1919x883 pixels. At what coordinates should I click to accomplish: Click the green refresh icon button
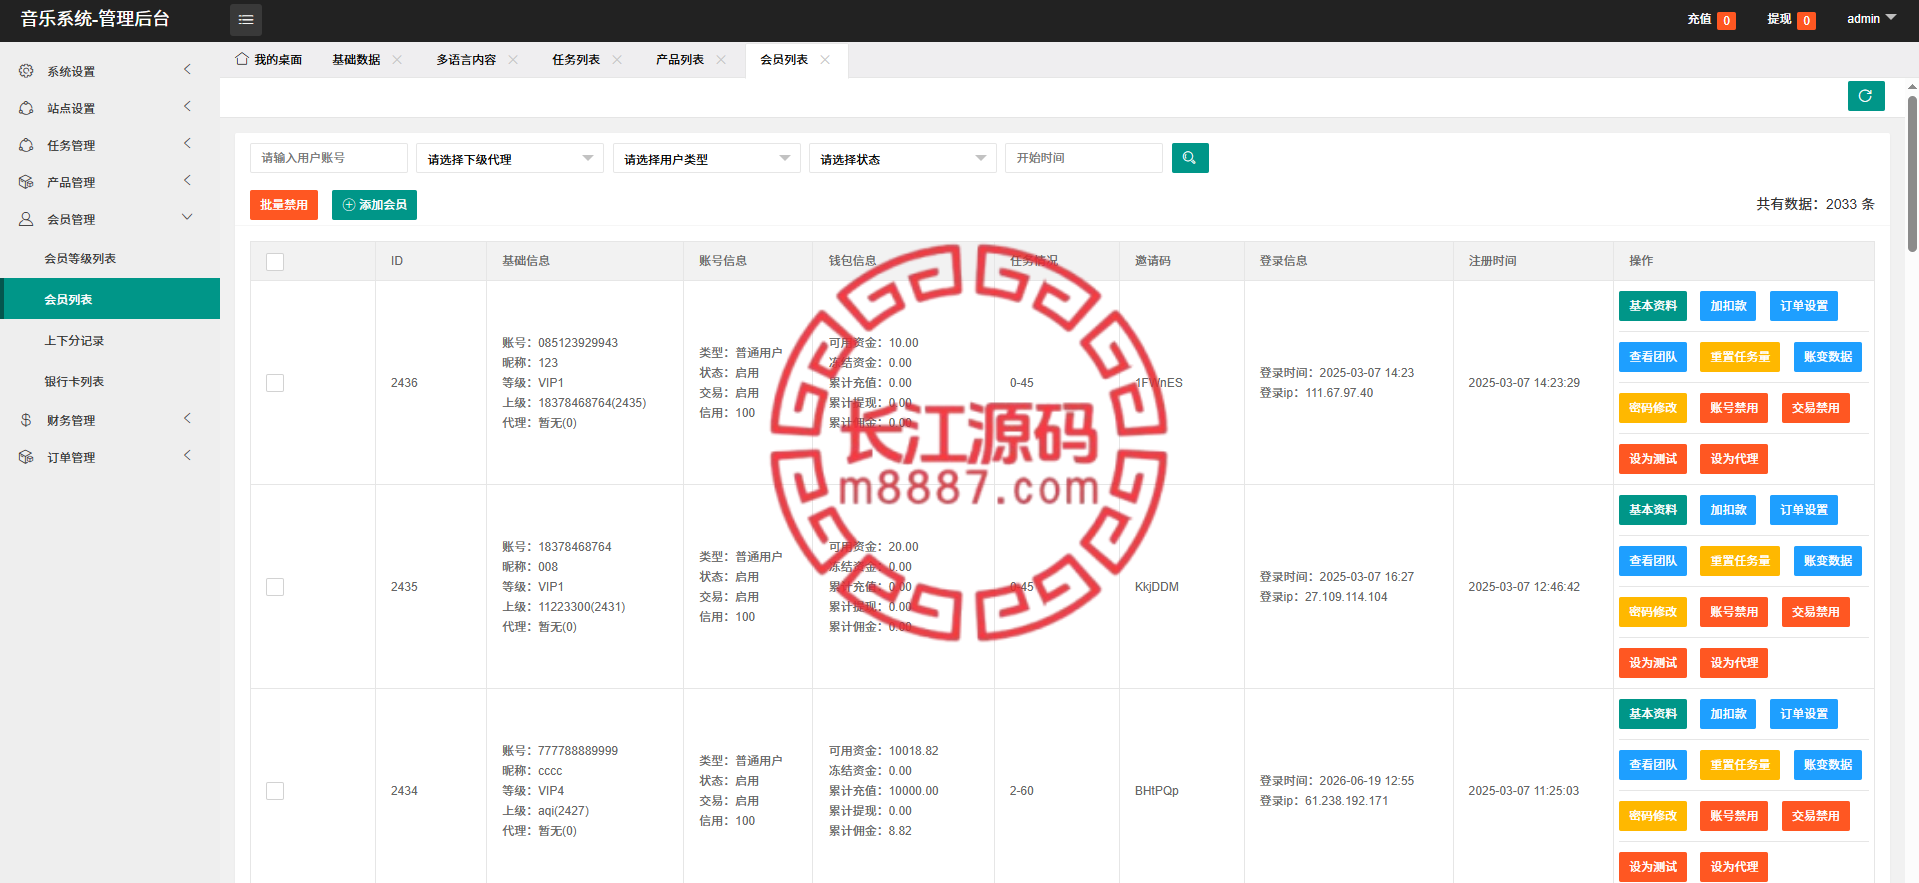[x=1866, y=96]
